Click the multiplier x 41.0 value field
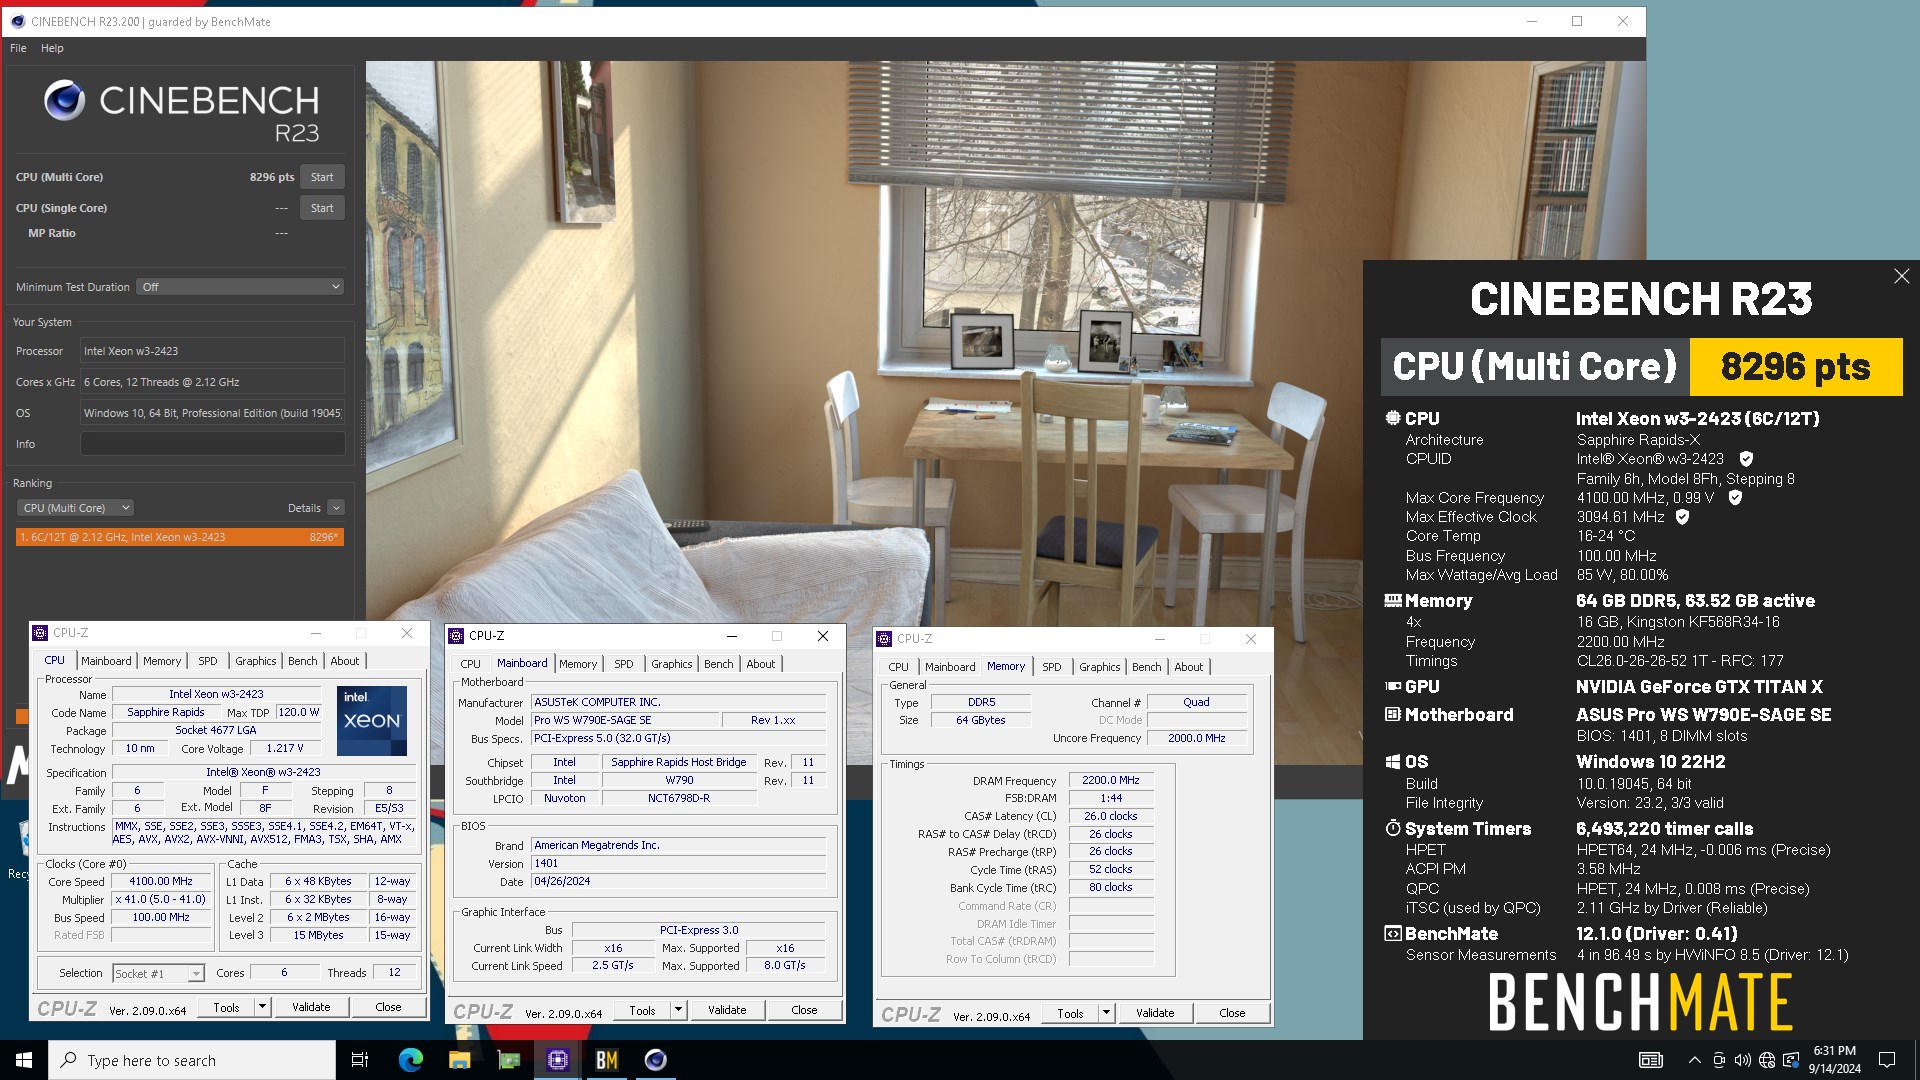Screen dimensions: 1920x1080 coord(161,899)
